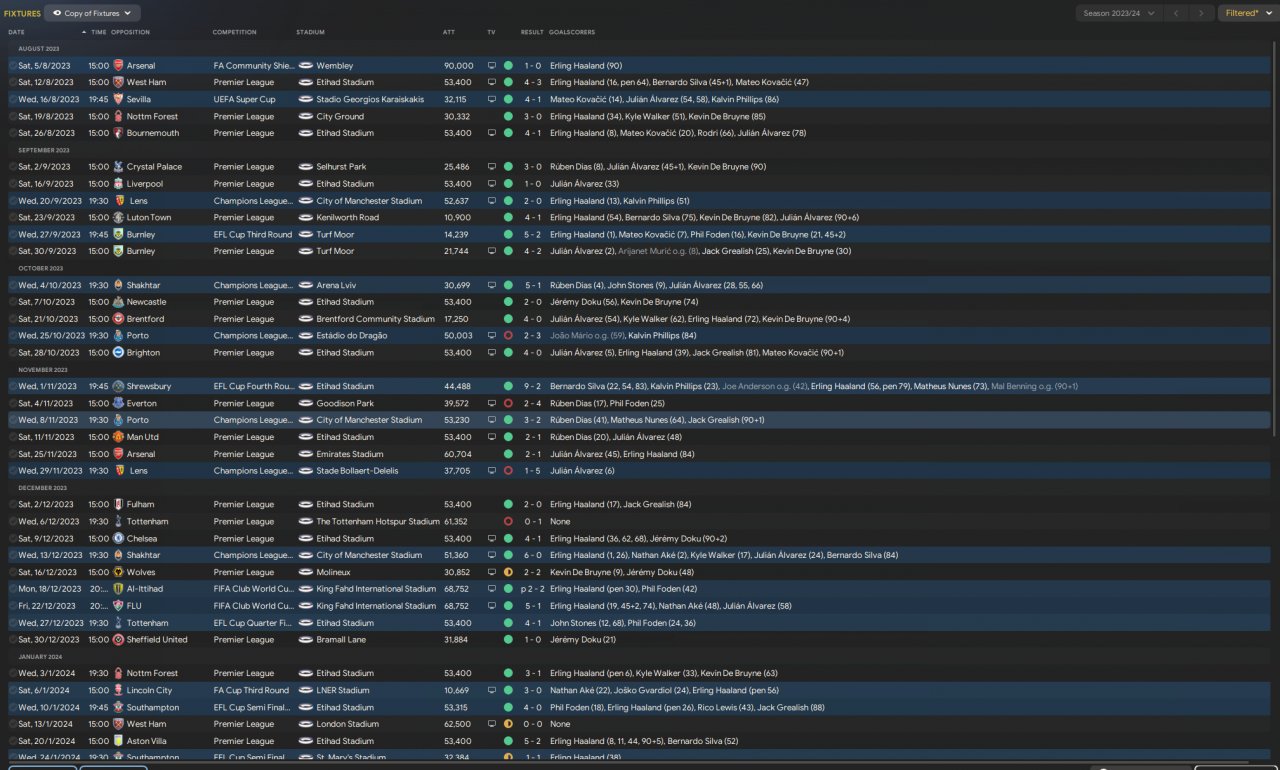Click the Brentford club crest icon
This screenshot has height=770, width=1280.
click(118, 319)
